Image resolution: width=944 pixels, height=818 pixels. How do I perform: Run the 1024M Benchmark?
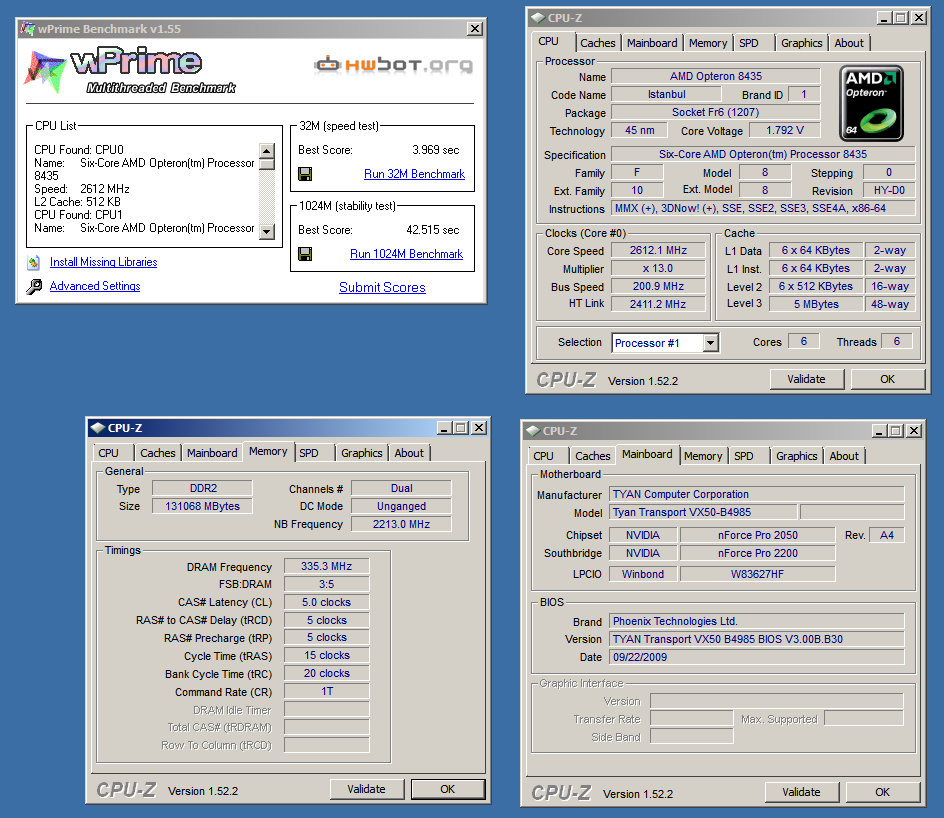pyautogui.click(x=406, y=254)
